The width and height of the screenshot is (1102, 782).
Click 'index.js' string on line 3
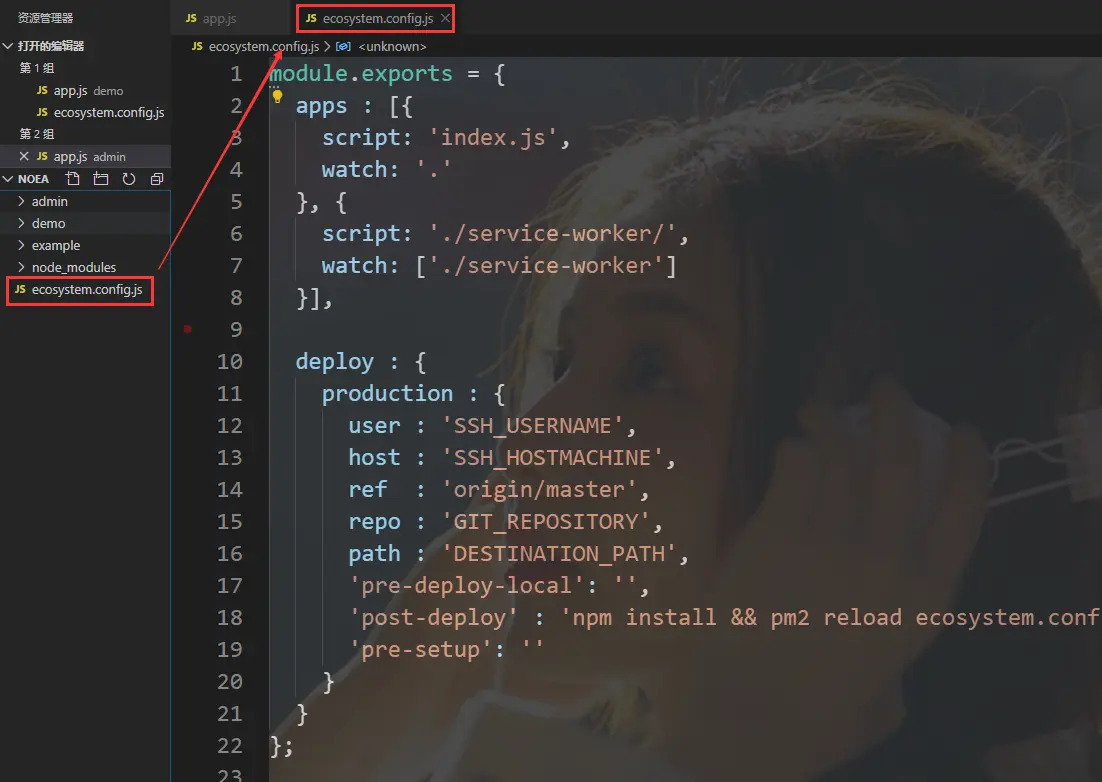(493, 138)
